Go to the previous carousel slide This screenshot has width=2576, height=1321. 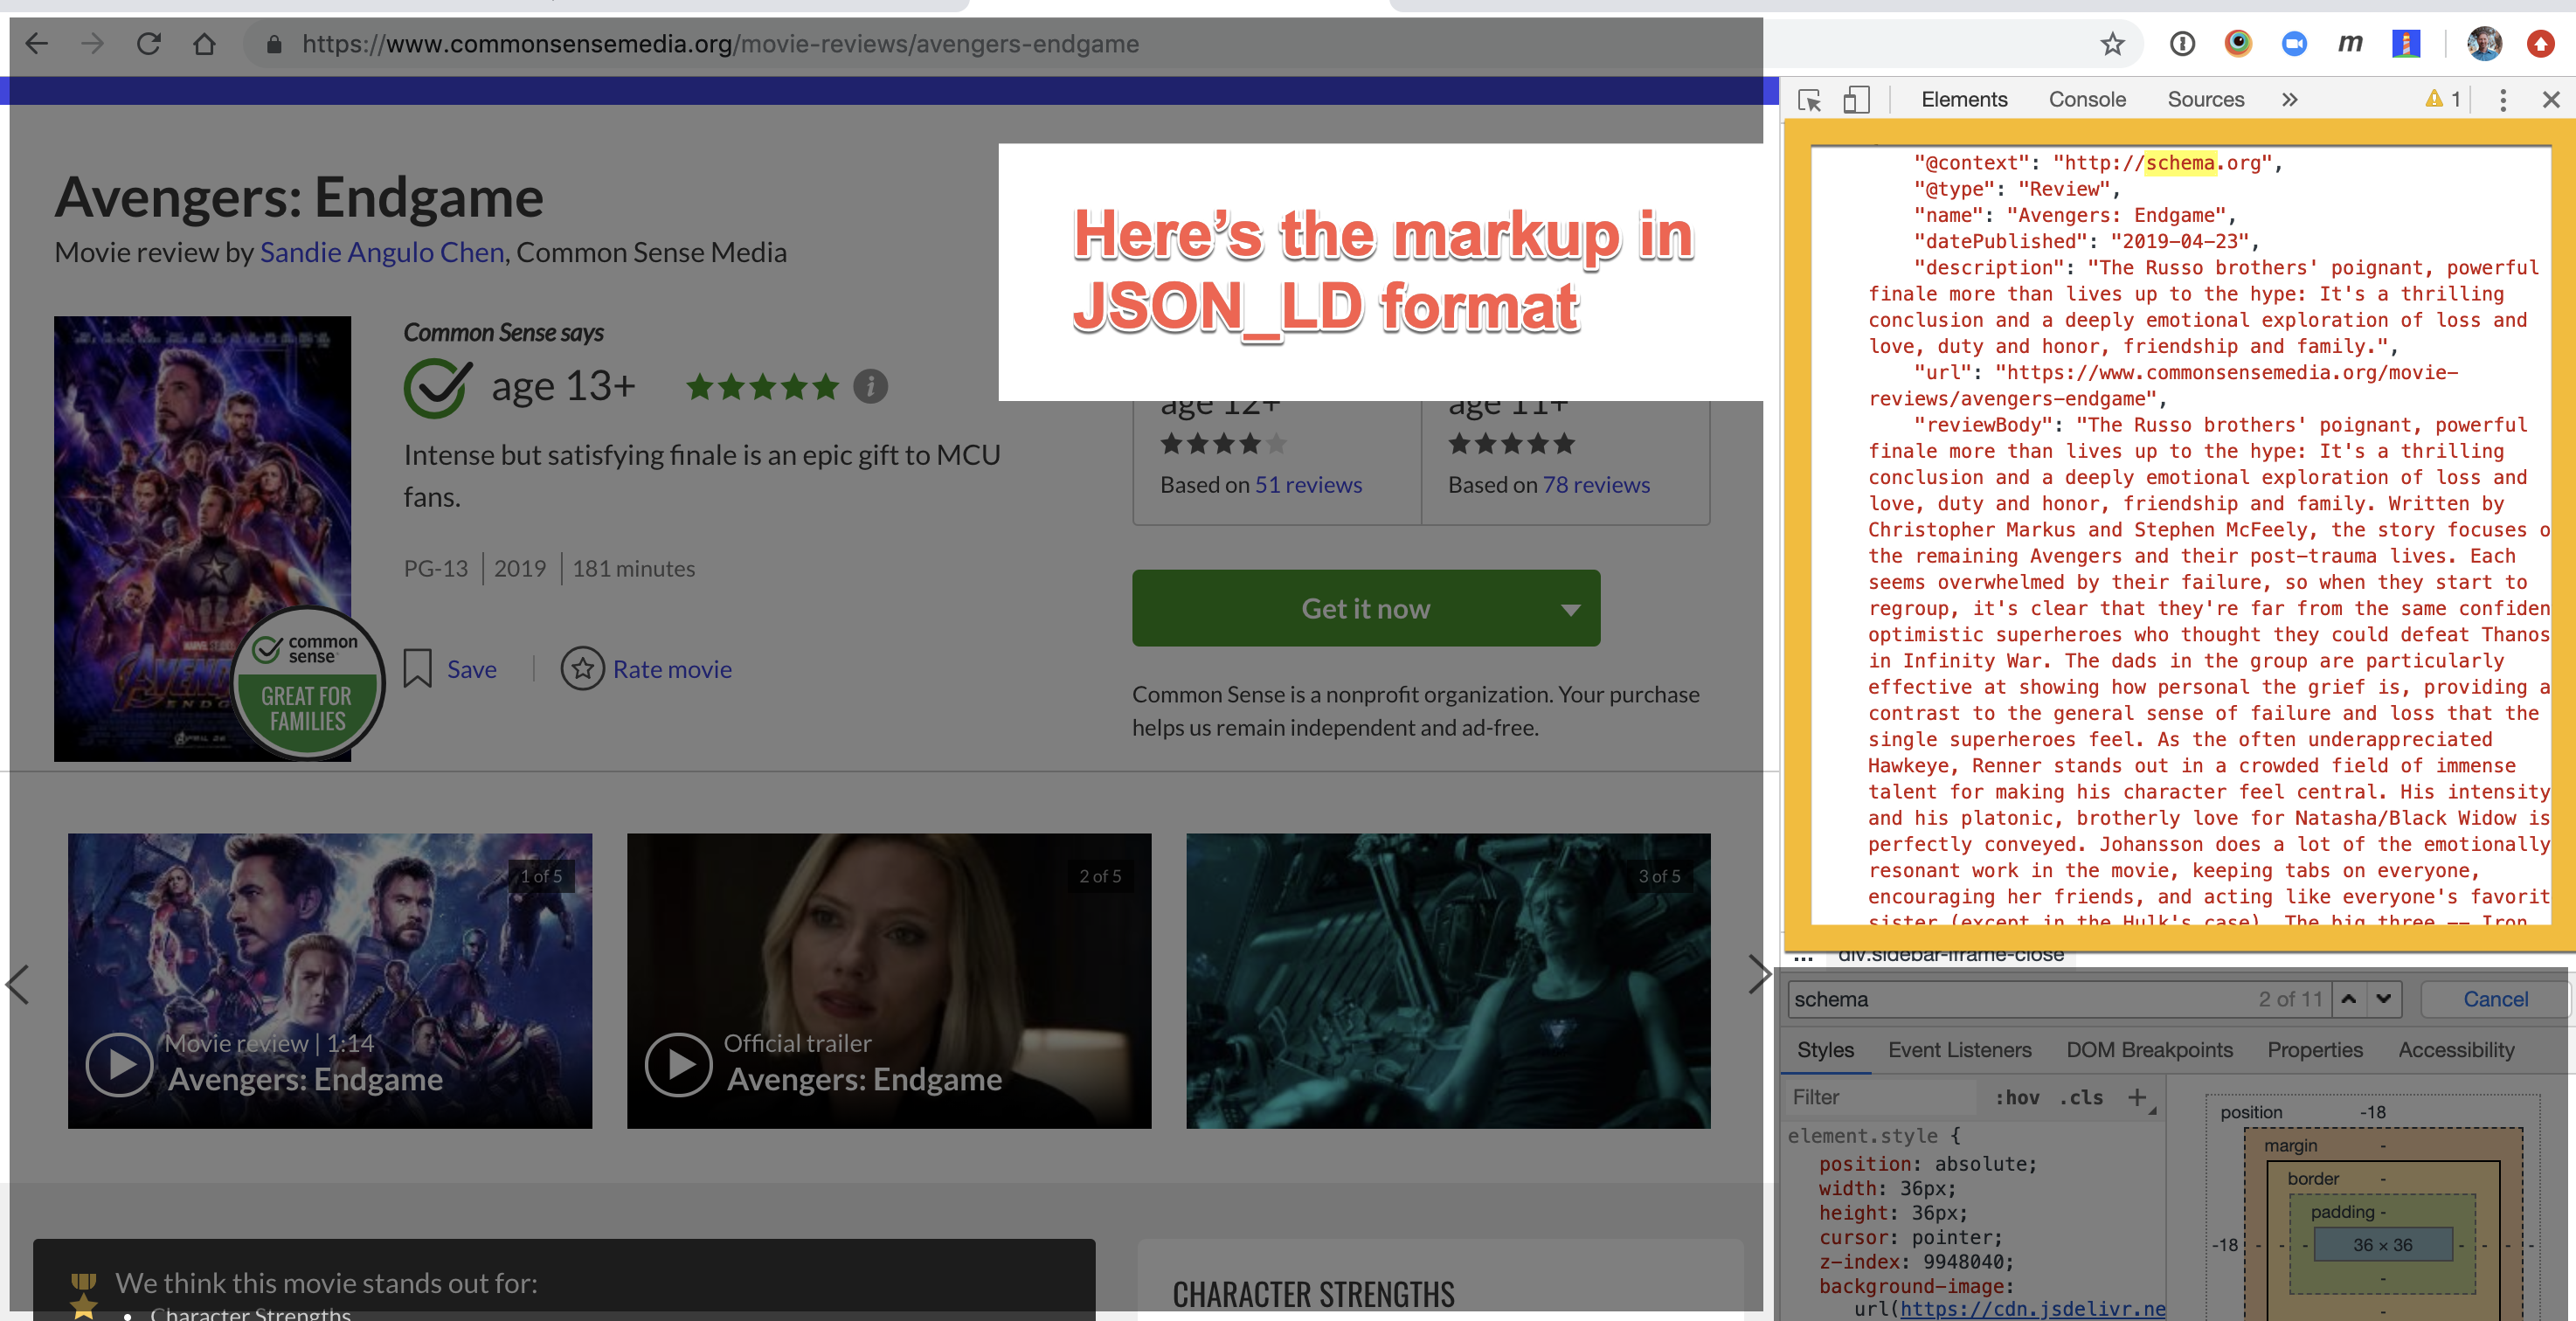18,984
